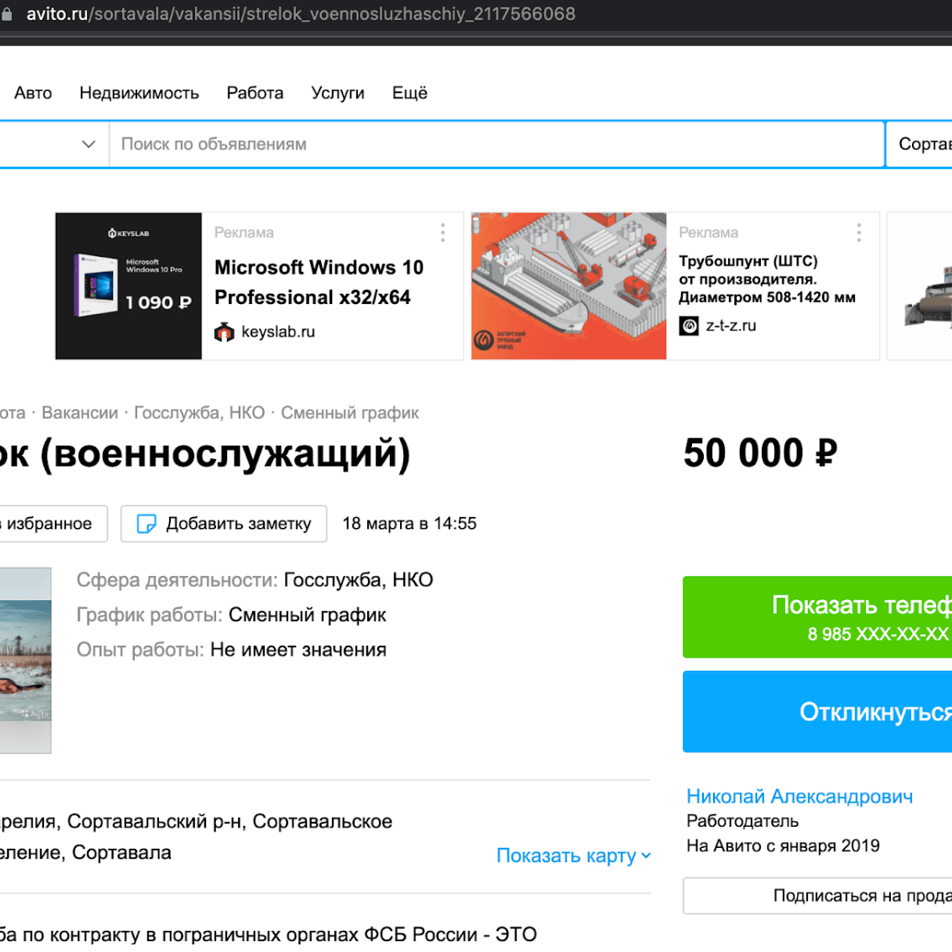This screenshot has width=952, height=952.
Task: Open the Трубошпунт ad illustration
Action: pos(569,286)
